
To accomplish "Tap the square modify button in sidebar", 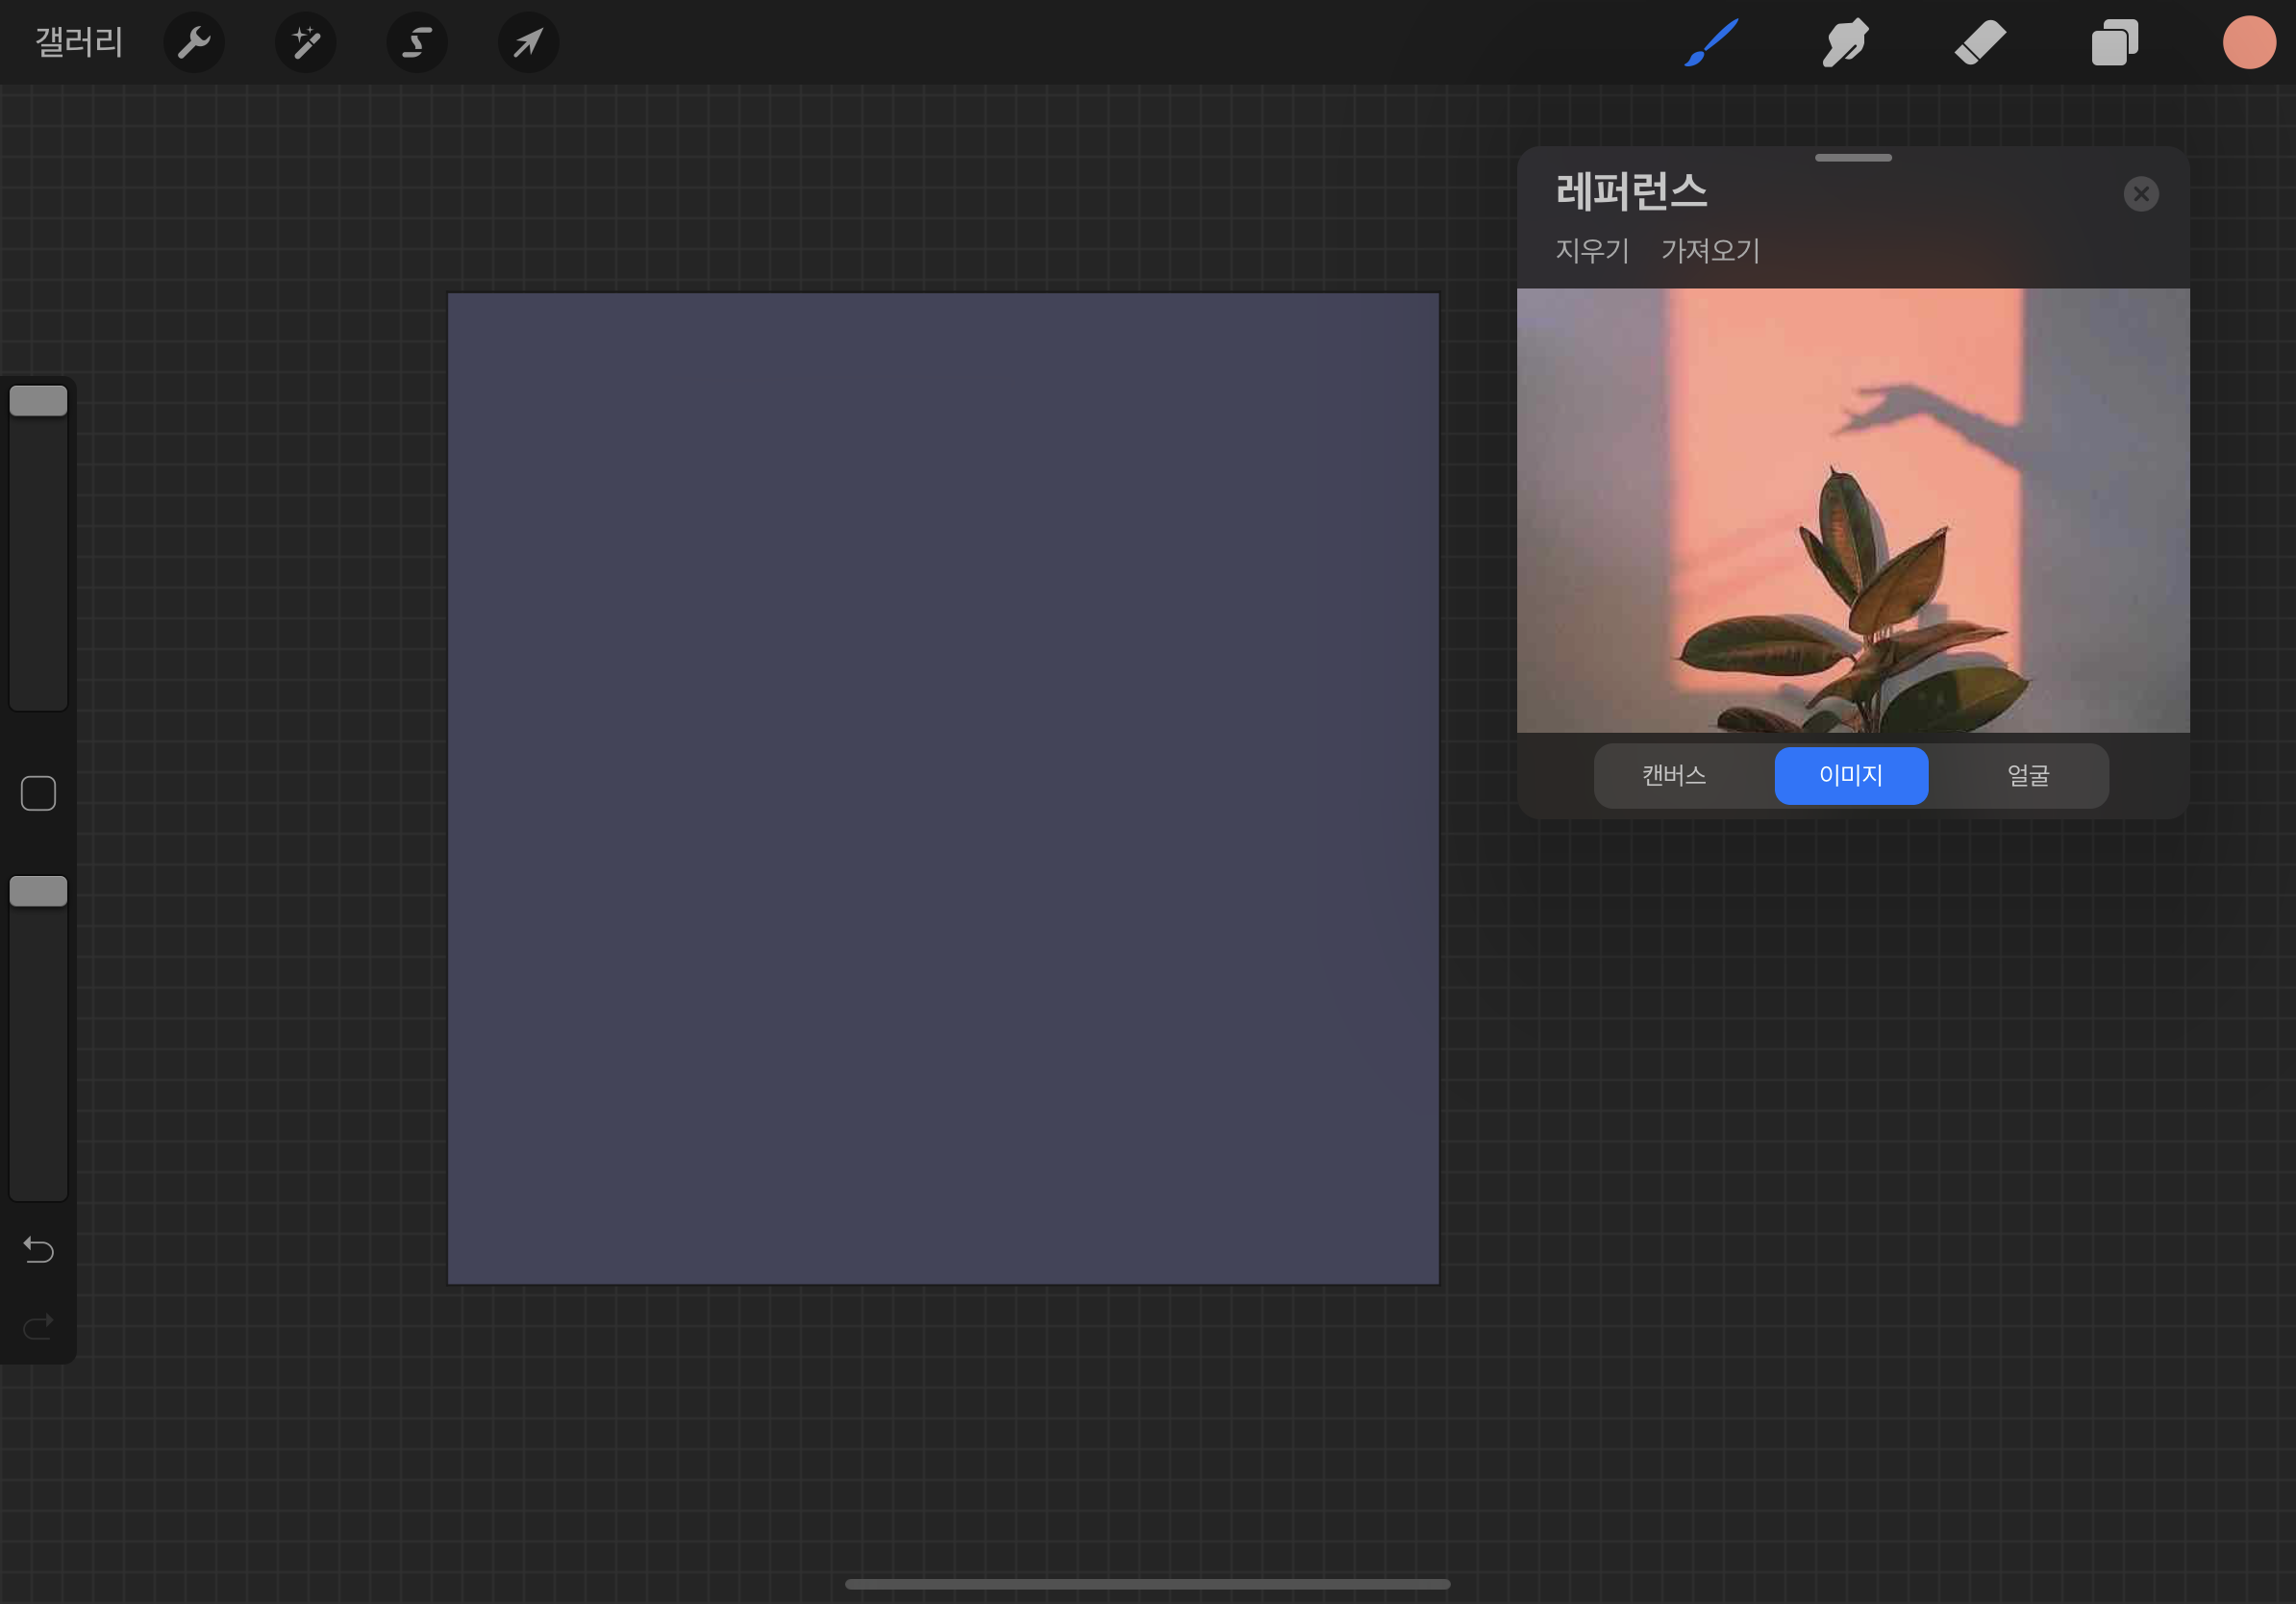I will (x=38, y=793).
